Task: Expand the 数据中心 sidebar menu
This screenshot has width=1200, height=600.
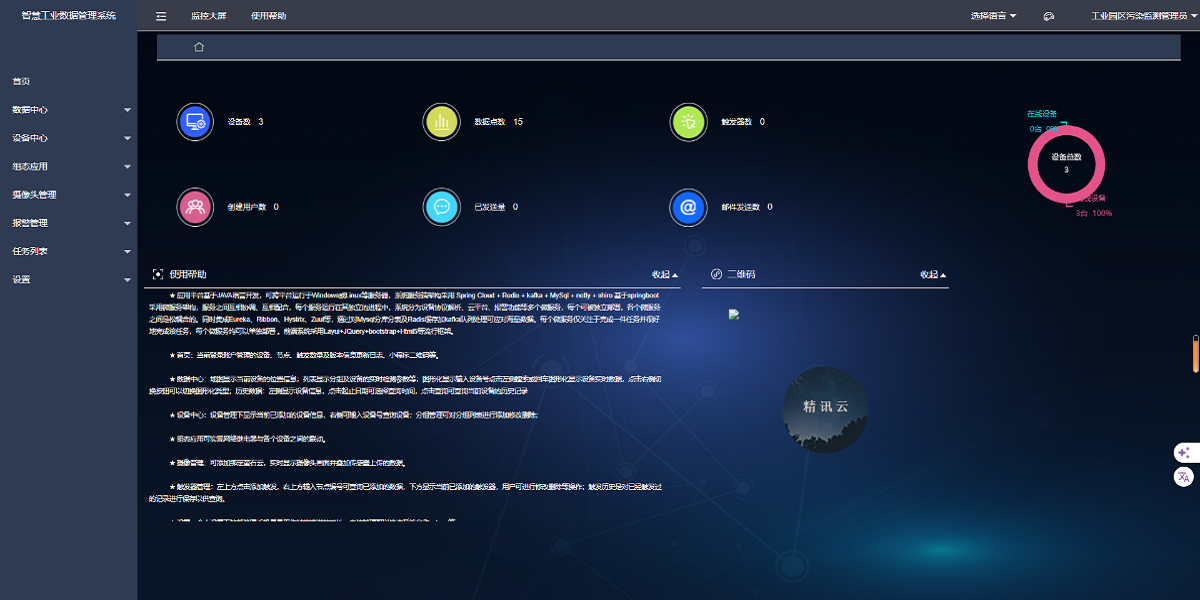Action: tap(68, 110)
